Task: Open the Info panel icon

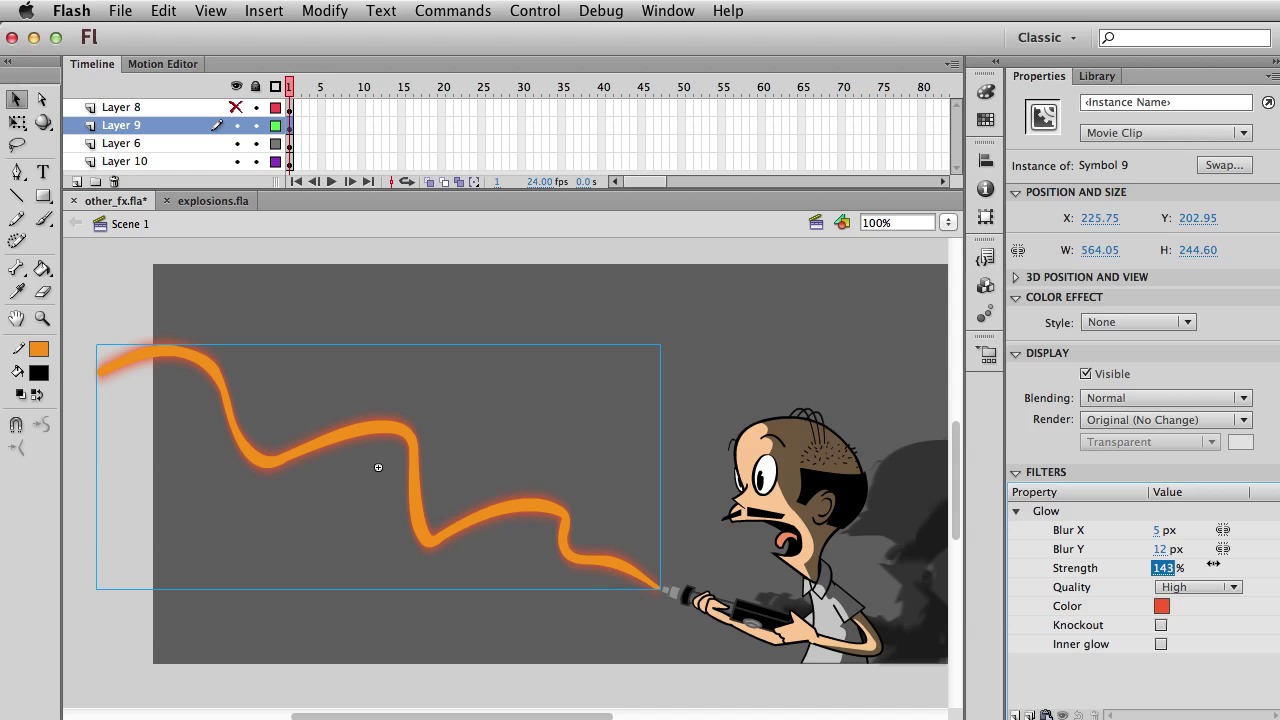Action: [x=986, y=188]
